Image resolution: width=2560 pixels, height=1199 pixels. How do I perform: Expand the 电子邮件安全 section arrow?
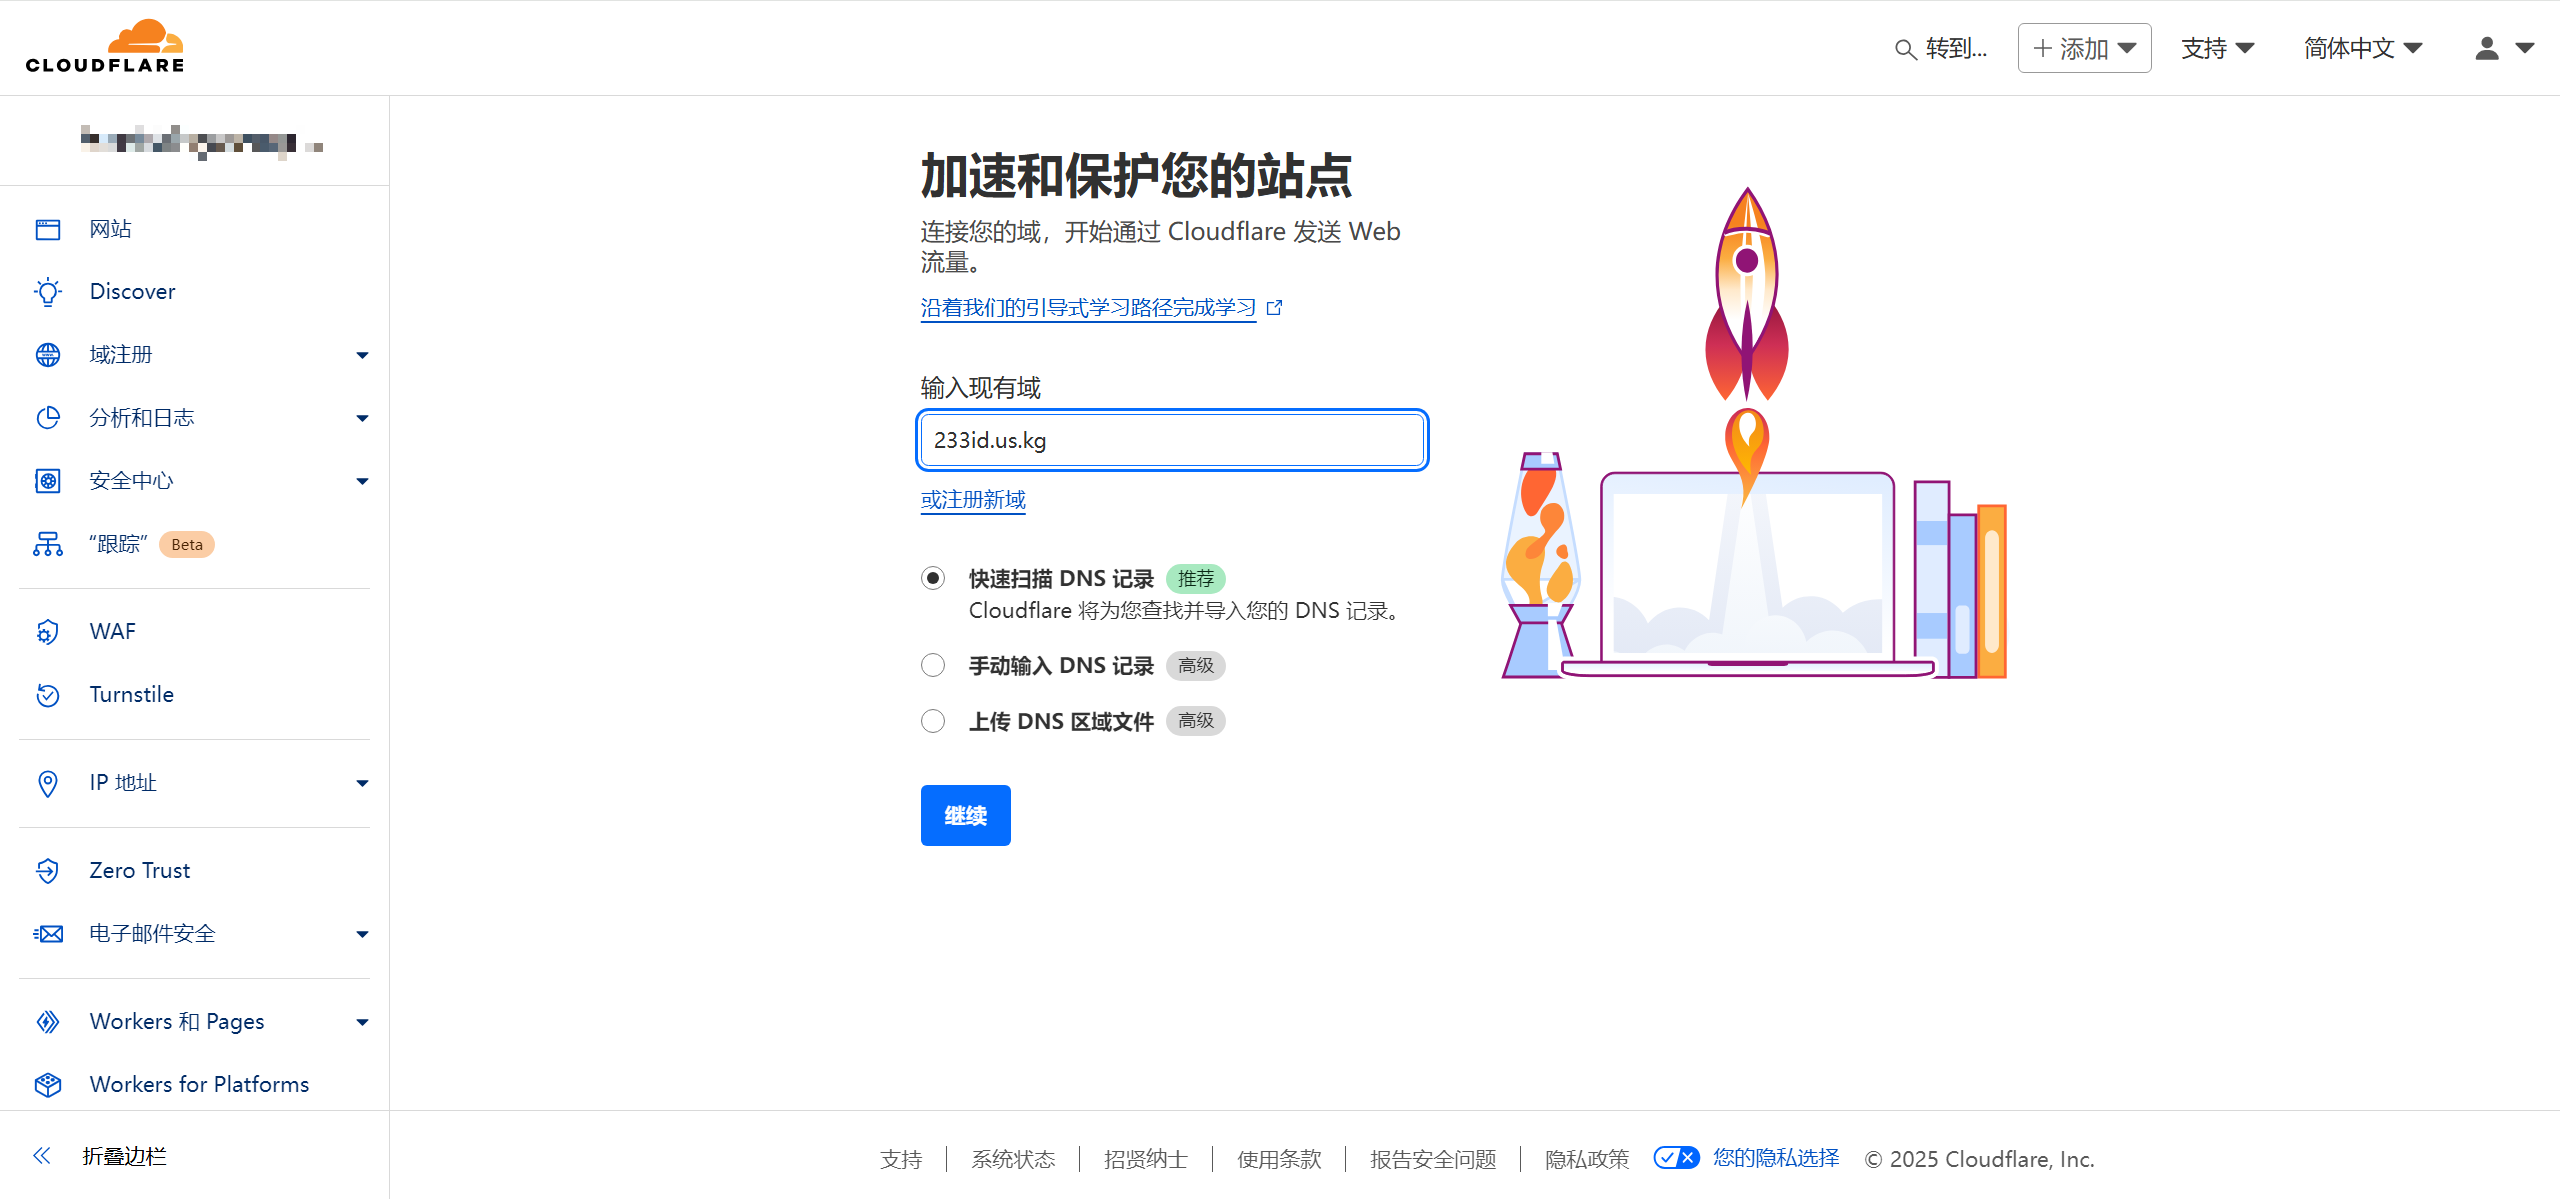(x=362, y=934)
